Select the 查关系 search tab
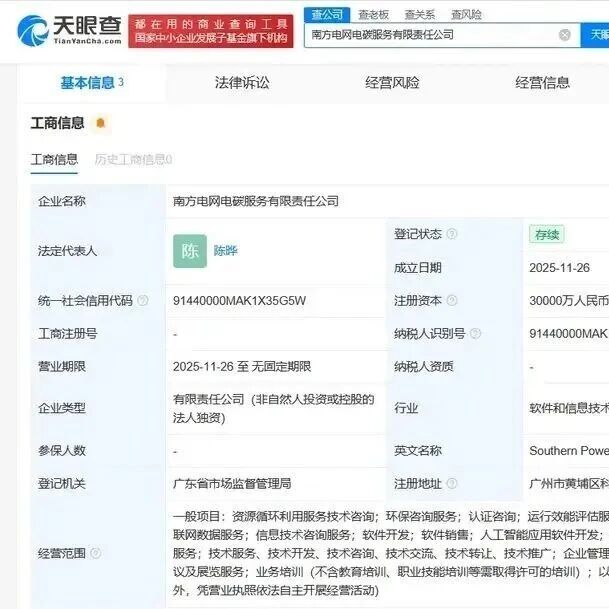The width and height of the screenshot is (609, 609). tap(420, 15)
